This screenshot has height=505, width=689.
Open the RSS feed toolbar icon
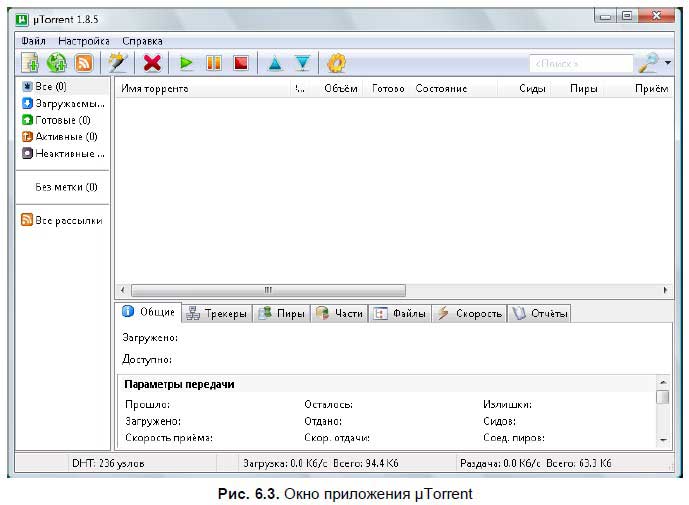pos(84,63)
